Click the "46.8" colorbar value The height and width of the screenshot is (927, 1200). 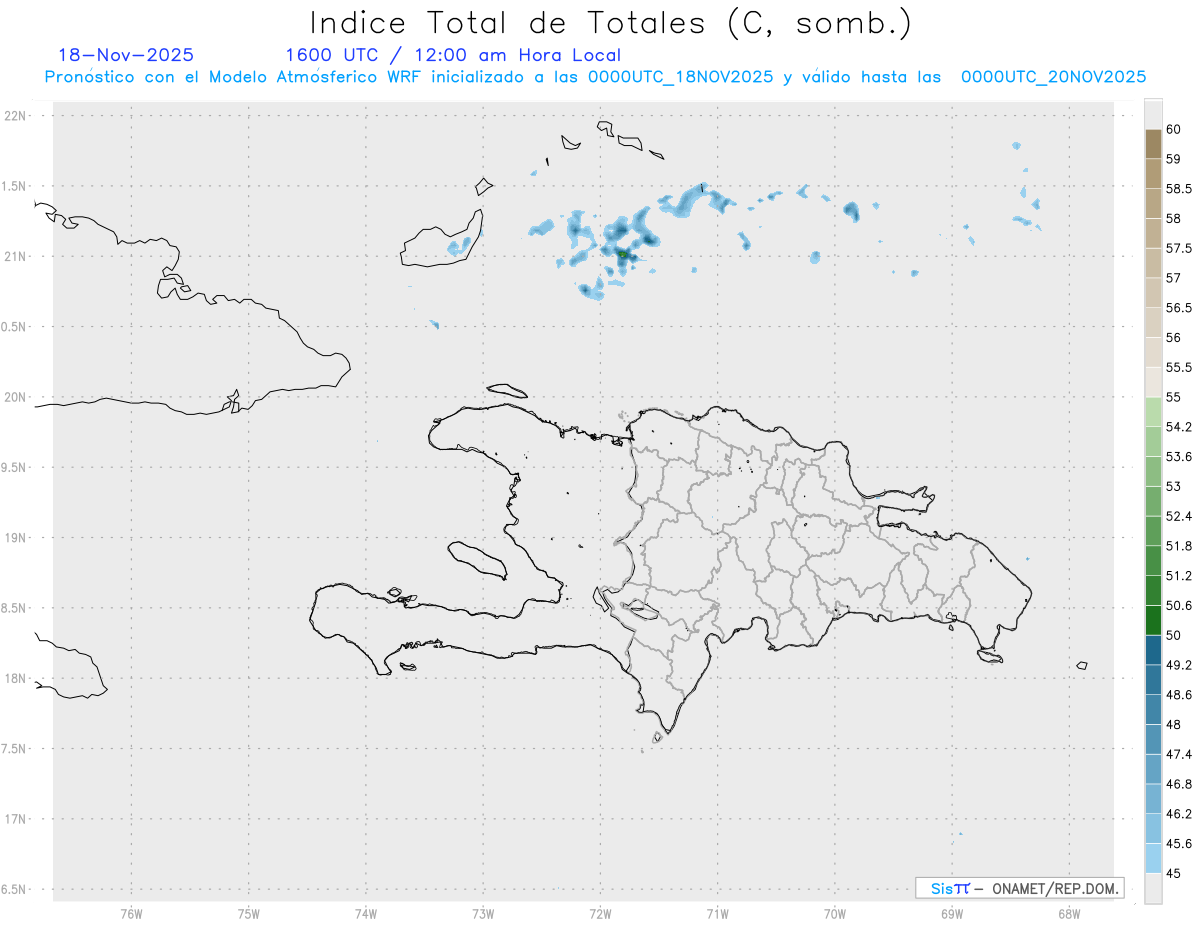[x=1178, y=784]
